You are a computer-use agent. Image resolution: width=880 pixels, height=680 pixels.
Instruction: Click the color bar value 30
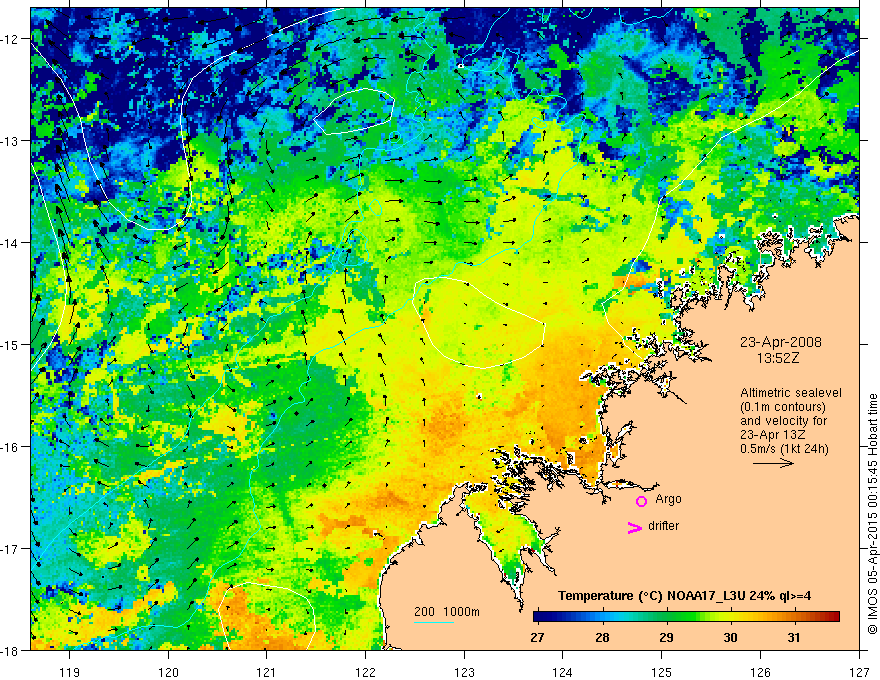point(730,638)
